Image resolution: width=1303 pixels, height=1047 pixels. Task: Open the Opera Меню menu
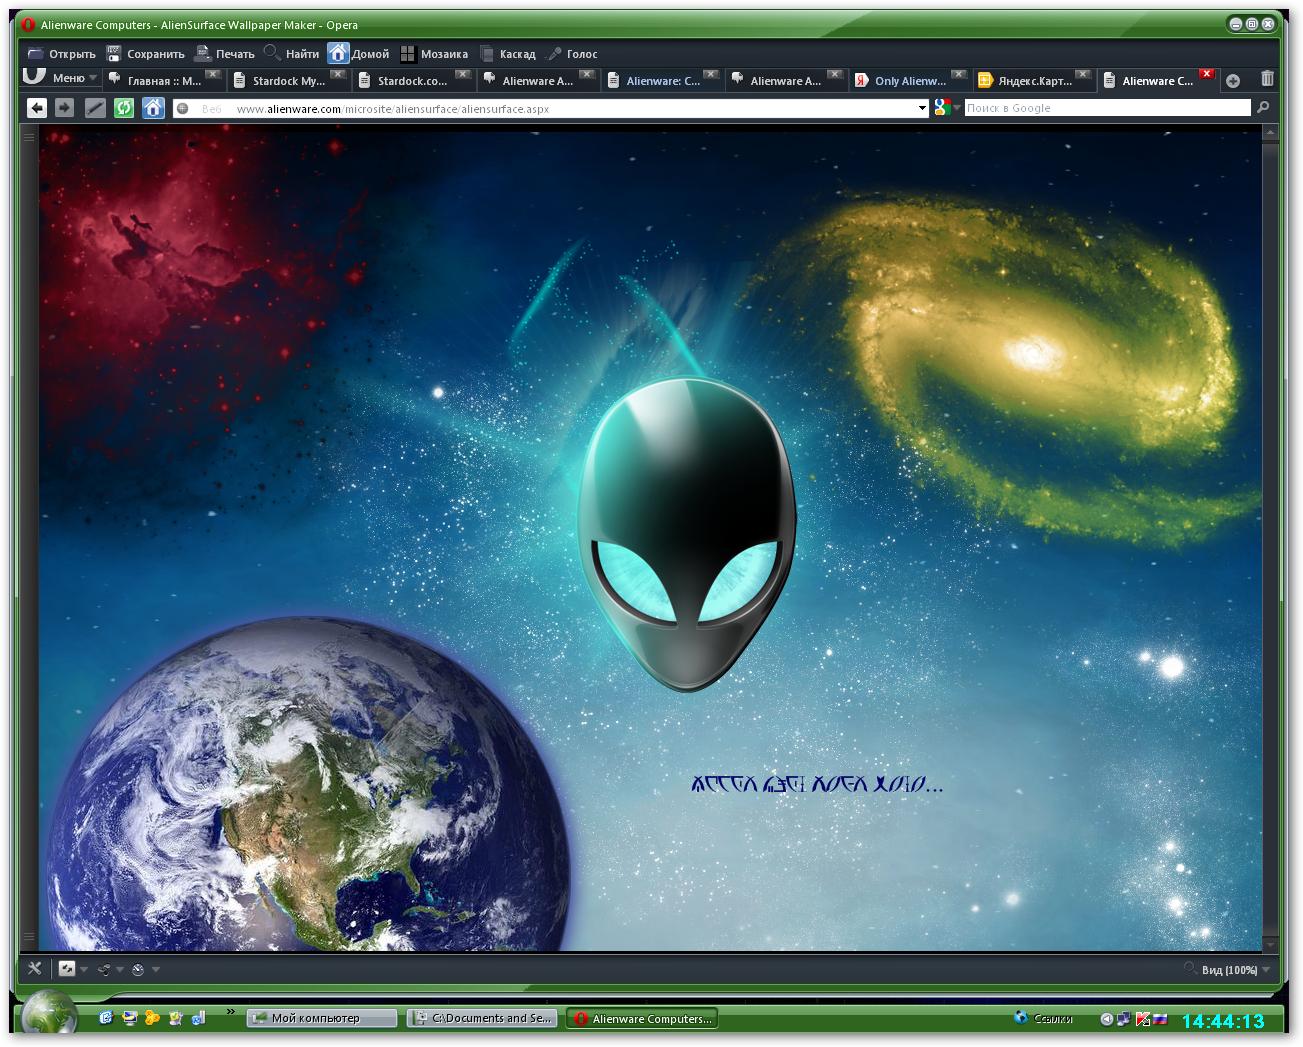(x=62, y=77)
